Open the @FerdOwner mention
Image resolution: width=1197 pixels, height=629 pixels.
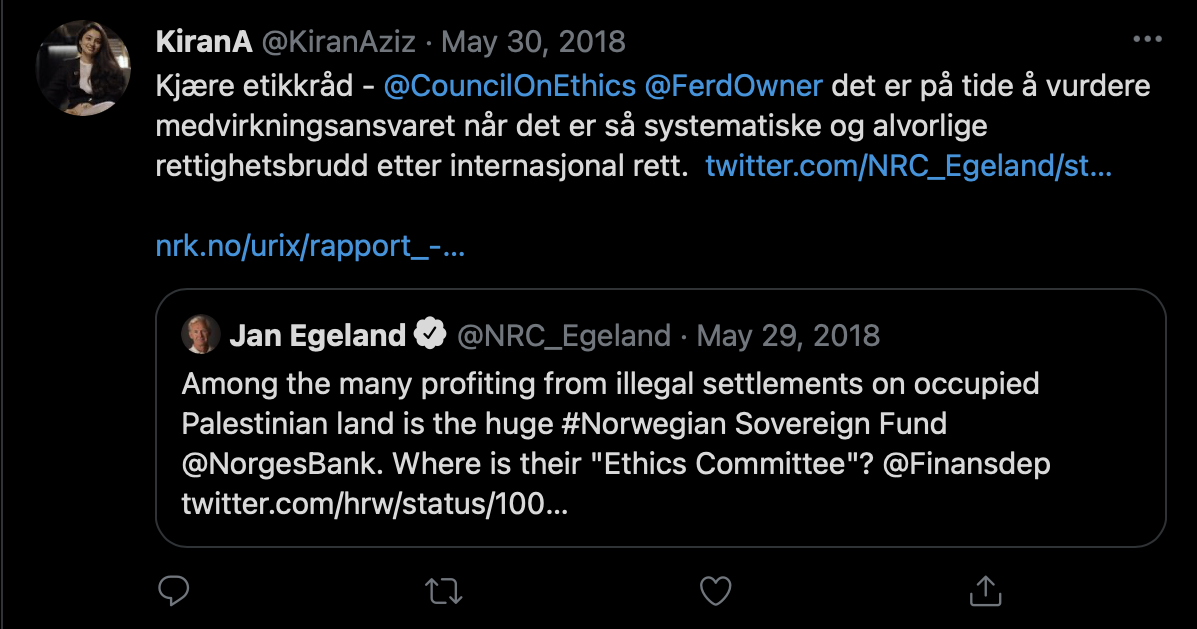pyautogui.click(x=734, y=86)
